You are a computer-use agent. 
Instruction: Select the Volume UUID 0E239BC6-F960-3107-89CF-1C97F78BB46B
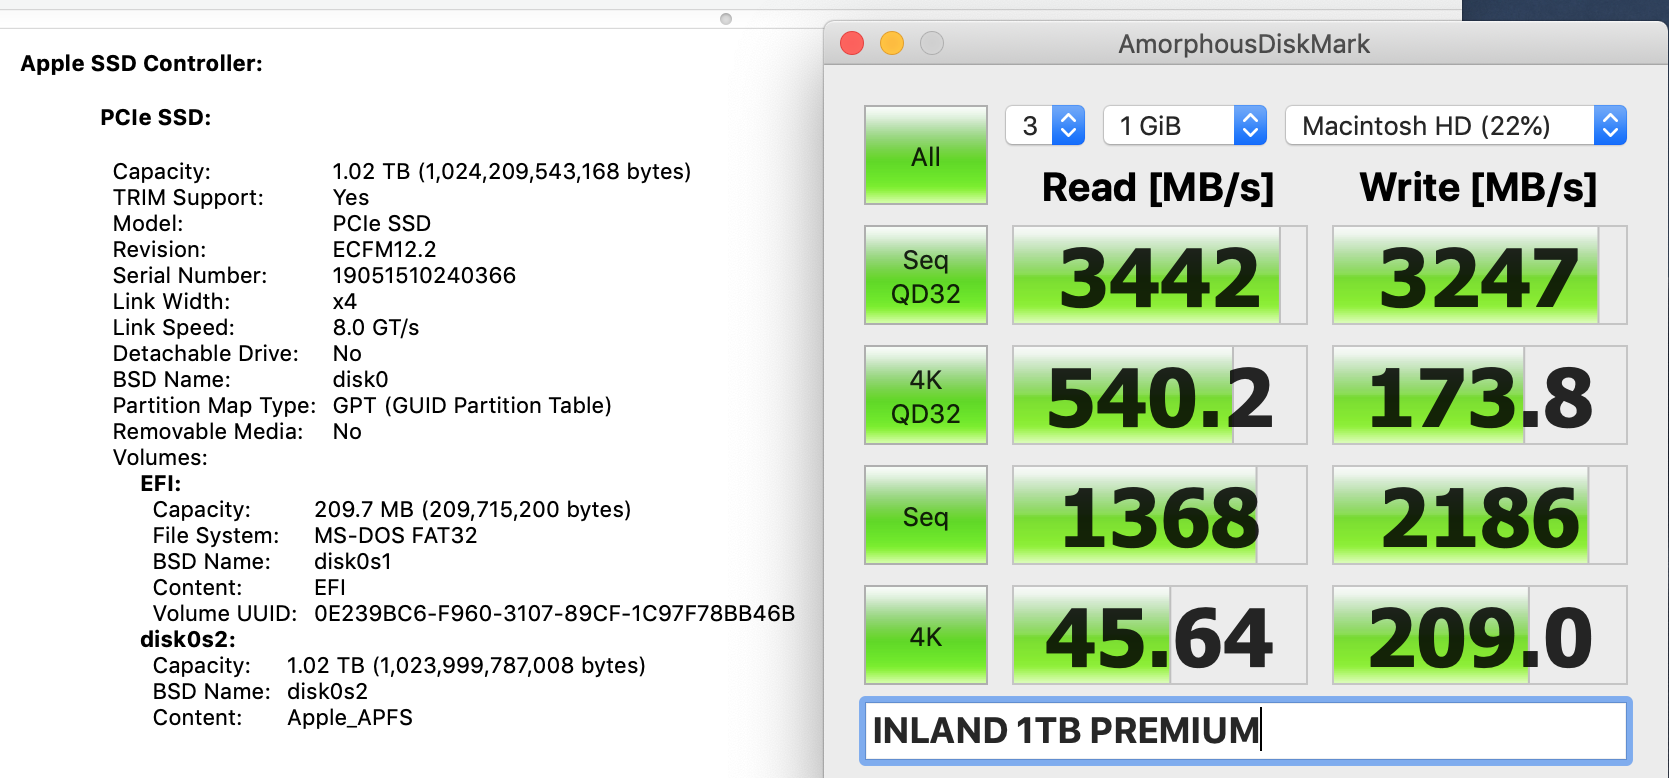click(x=555, y=613)
